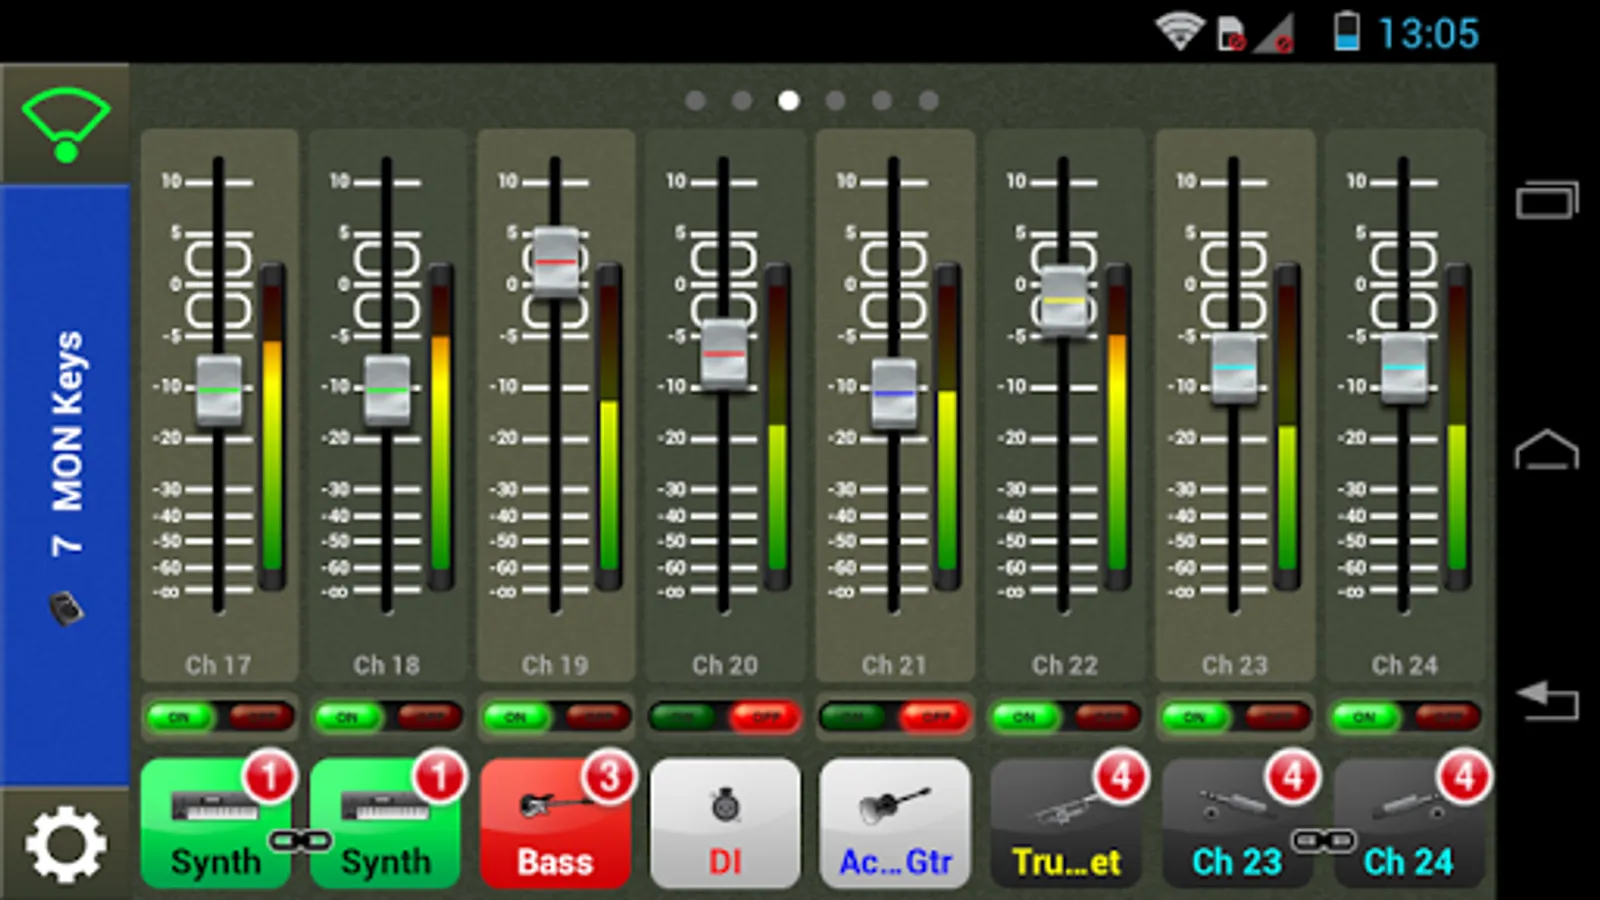Screen dimensions: 1600x900
Task: Select the Ac...Gtr acoustic guitar icon
Action: coord(895,823)
